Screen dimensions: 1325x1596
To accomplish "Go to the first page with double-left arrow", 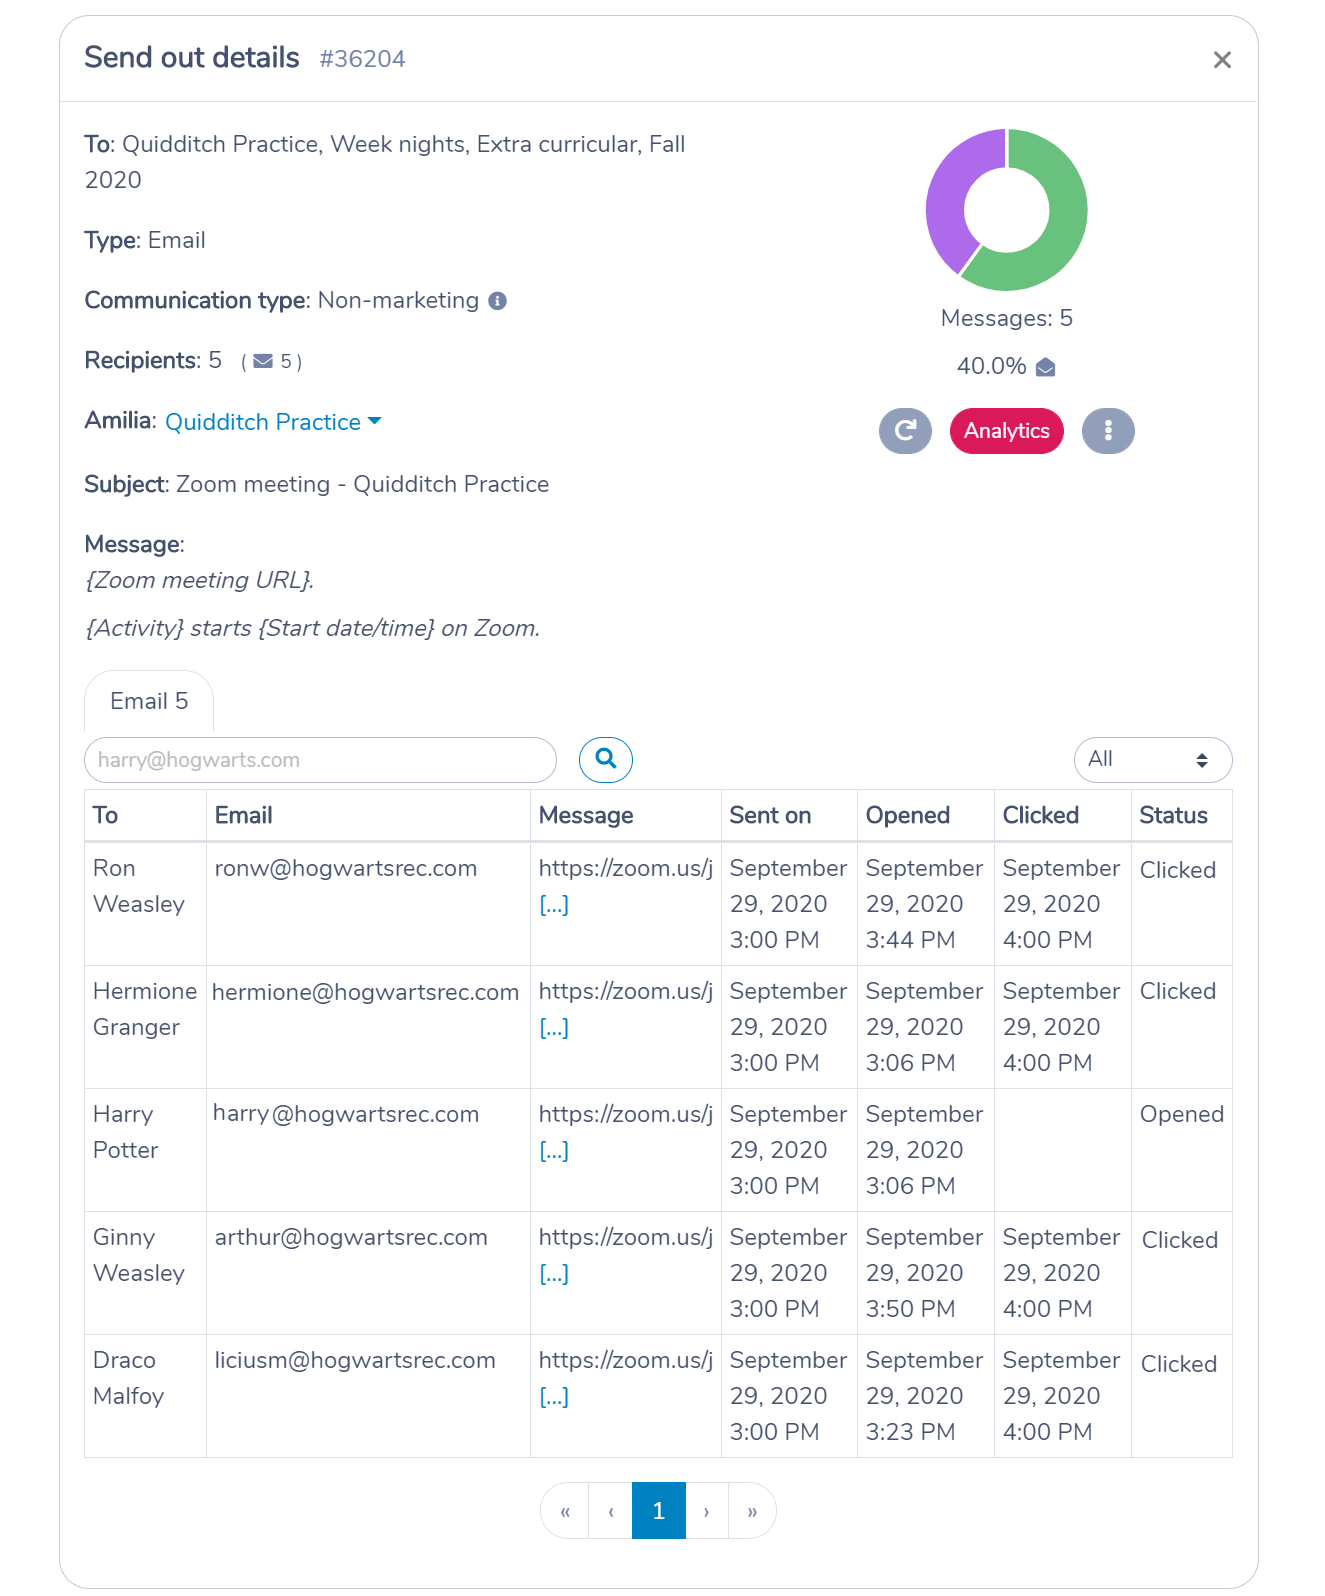I will [x=565, y=1511].
